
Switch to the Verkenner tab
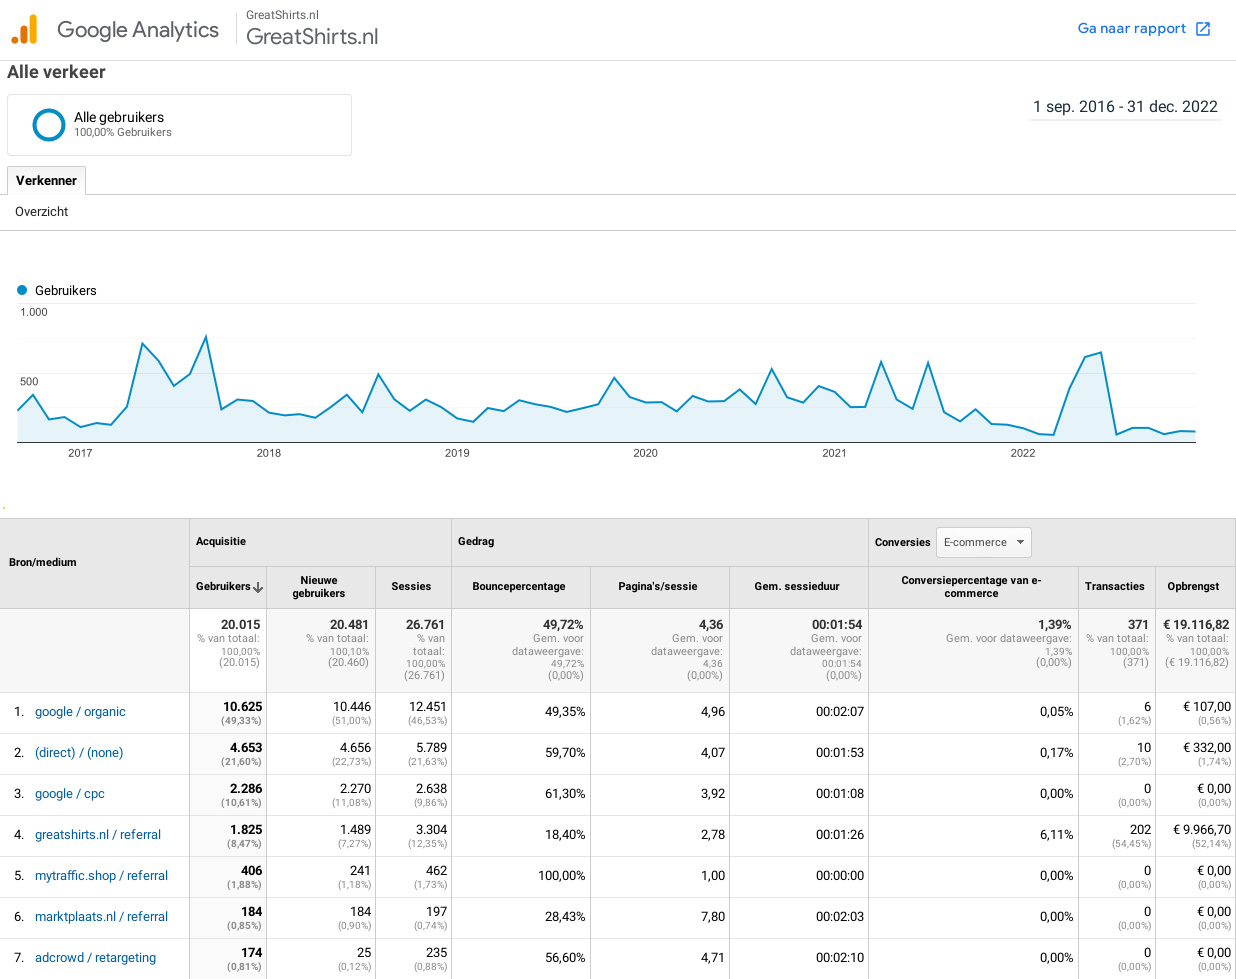tap(46, 180)
